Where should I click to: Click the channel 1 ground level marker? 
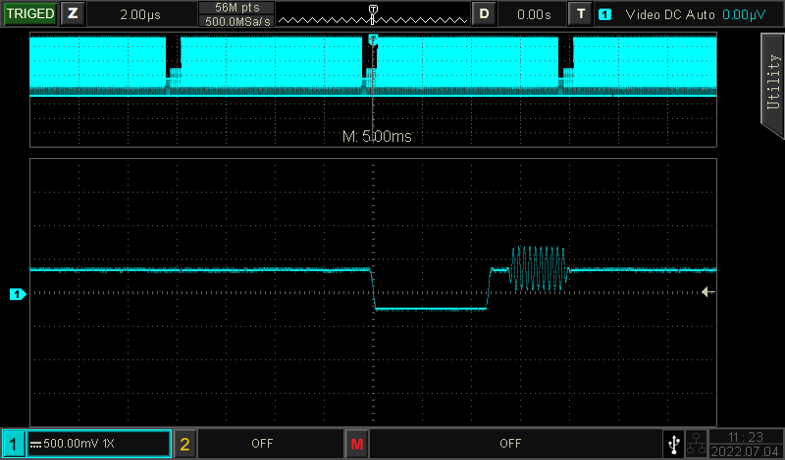coord(16,293)
